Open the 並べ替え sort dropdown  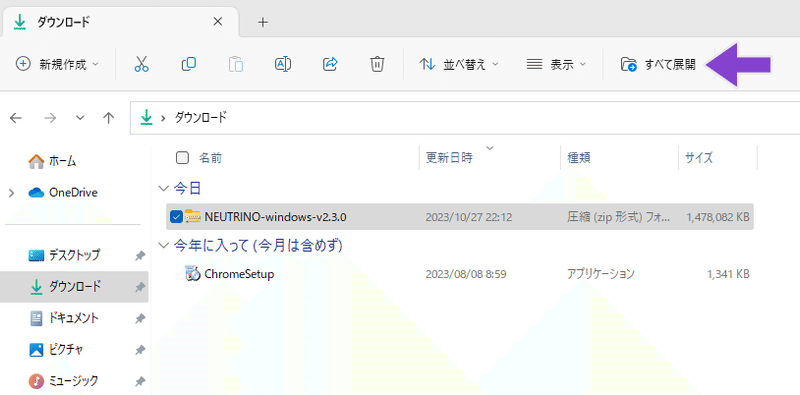458,64
